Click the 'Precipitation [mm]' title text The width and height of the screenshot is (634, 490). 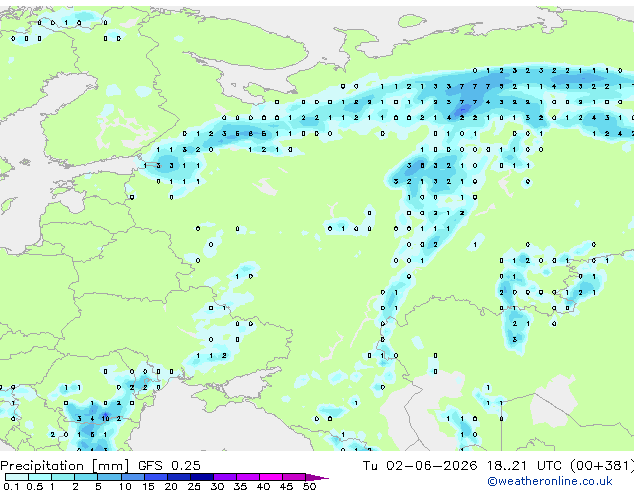[65, 466]
